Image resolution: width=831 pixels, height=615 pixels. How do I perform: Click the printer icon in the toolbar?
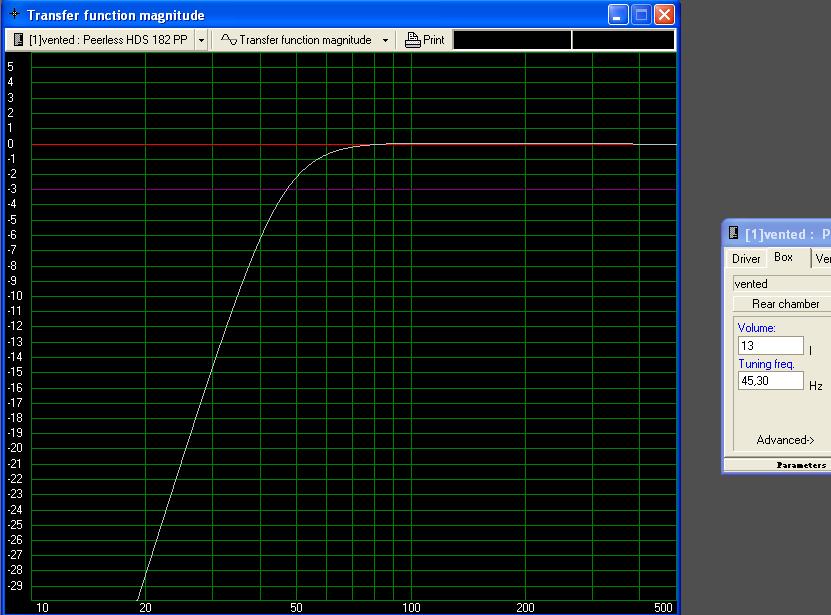click(x=412, y=40)
